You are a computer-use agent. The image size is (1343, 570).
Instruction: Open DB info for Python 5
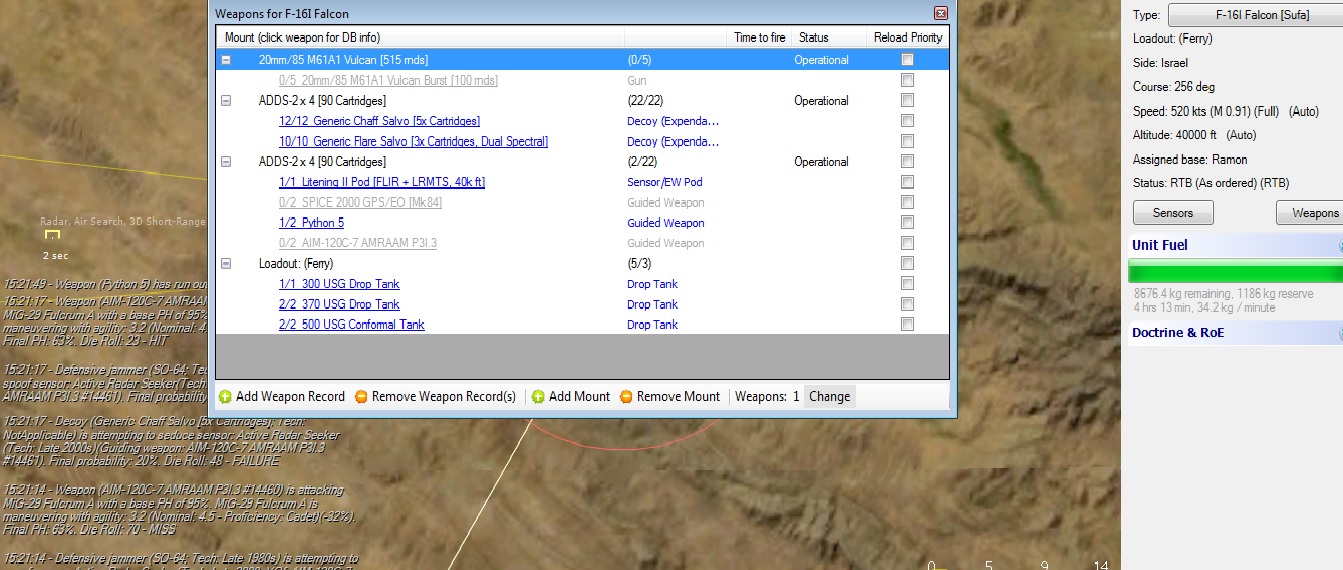point(311,223)
